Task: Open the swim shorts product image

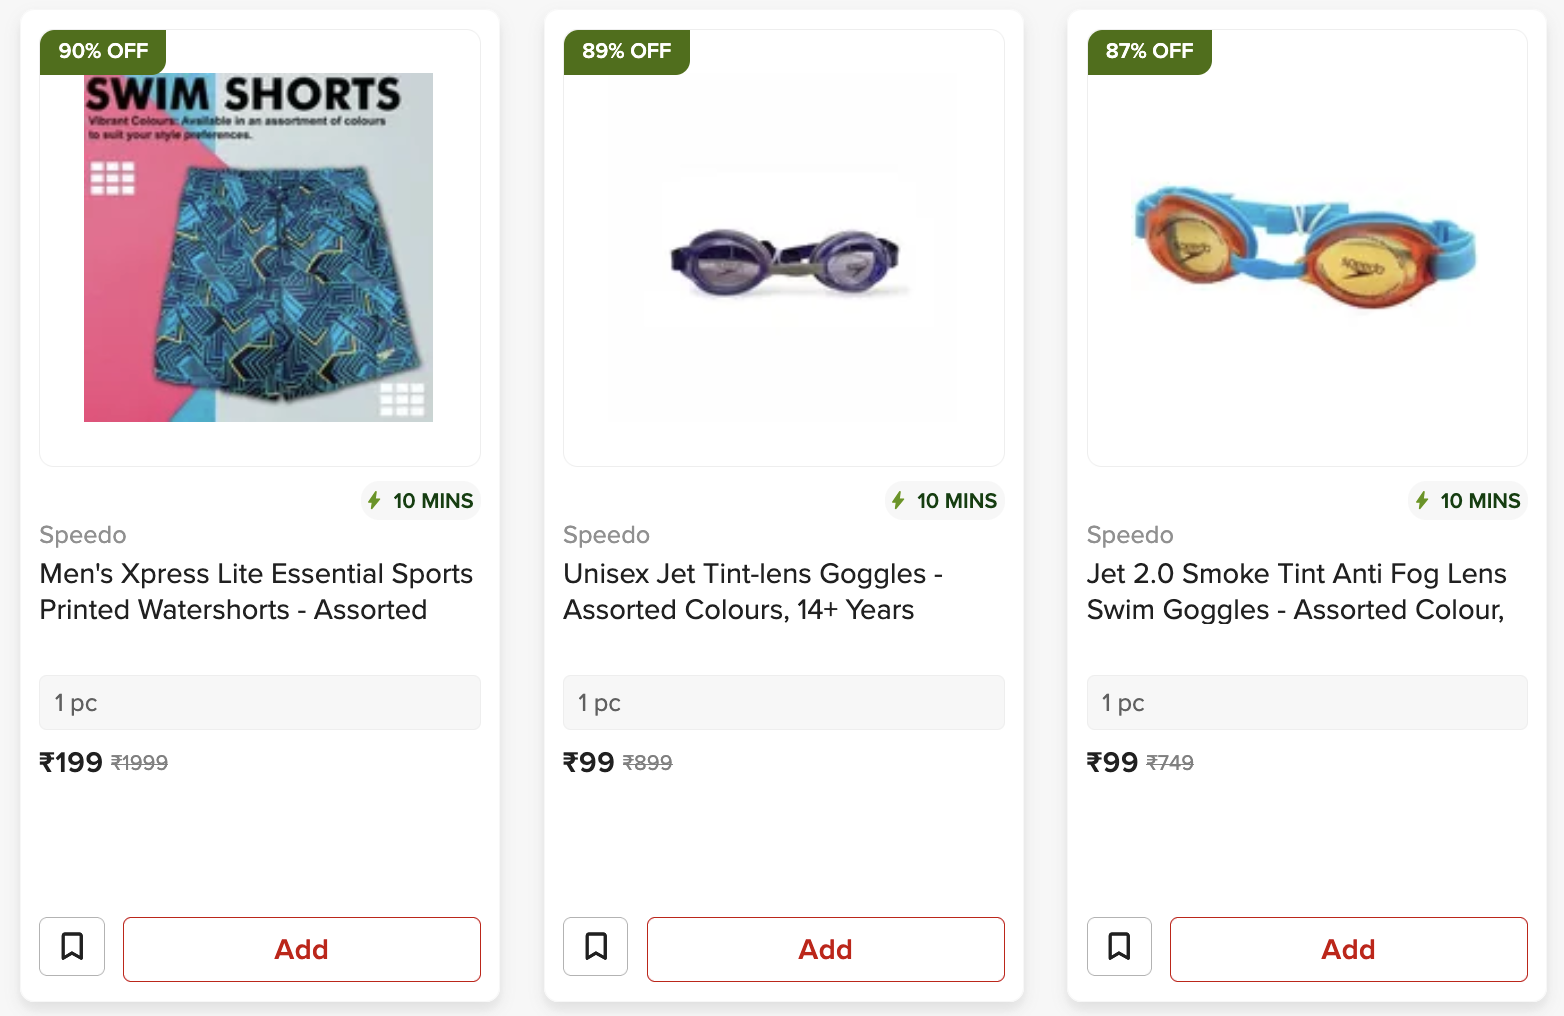Action: (258, 248)
